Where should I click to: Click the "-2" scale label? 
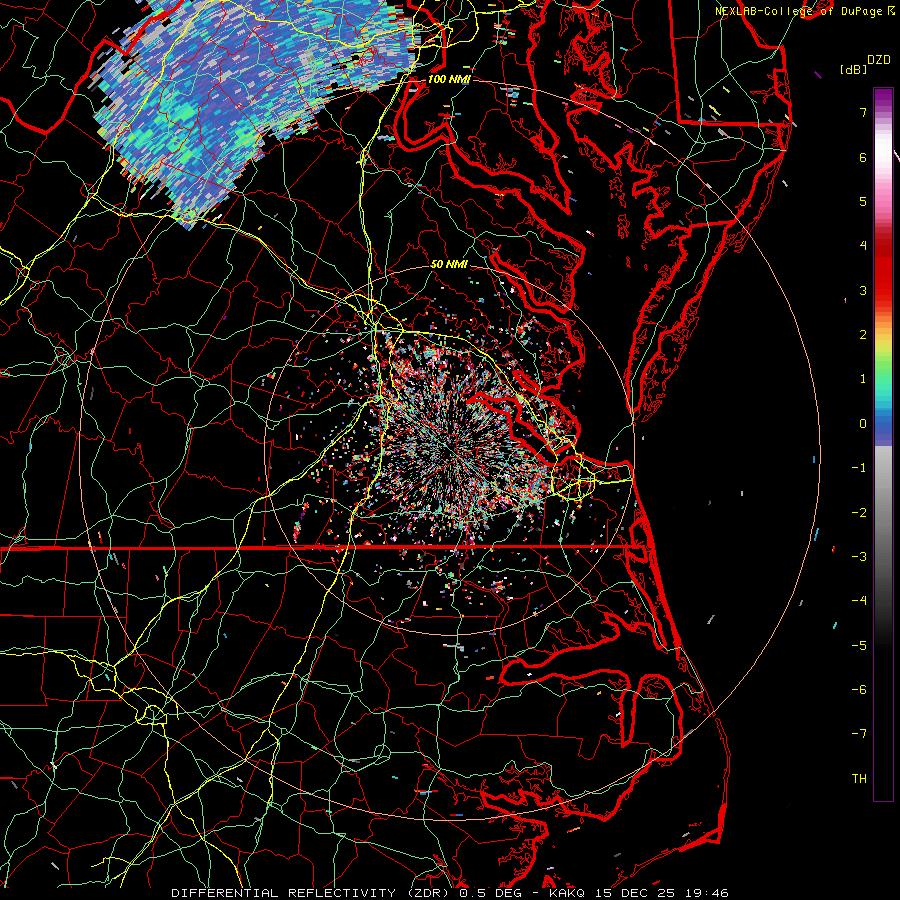[859, 513]
